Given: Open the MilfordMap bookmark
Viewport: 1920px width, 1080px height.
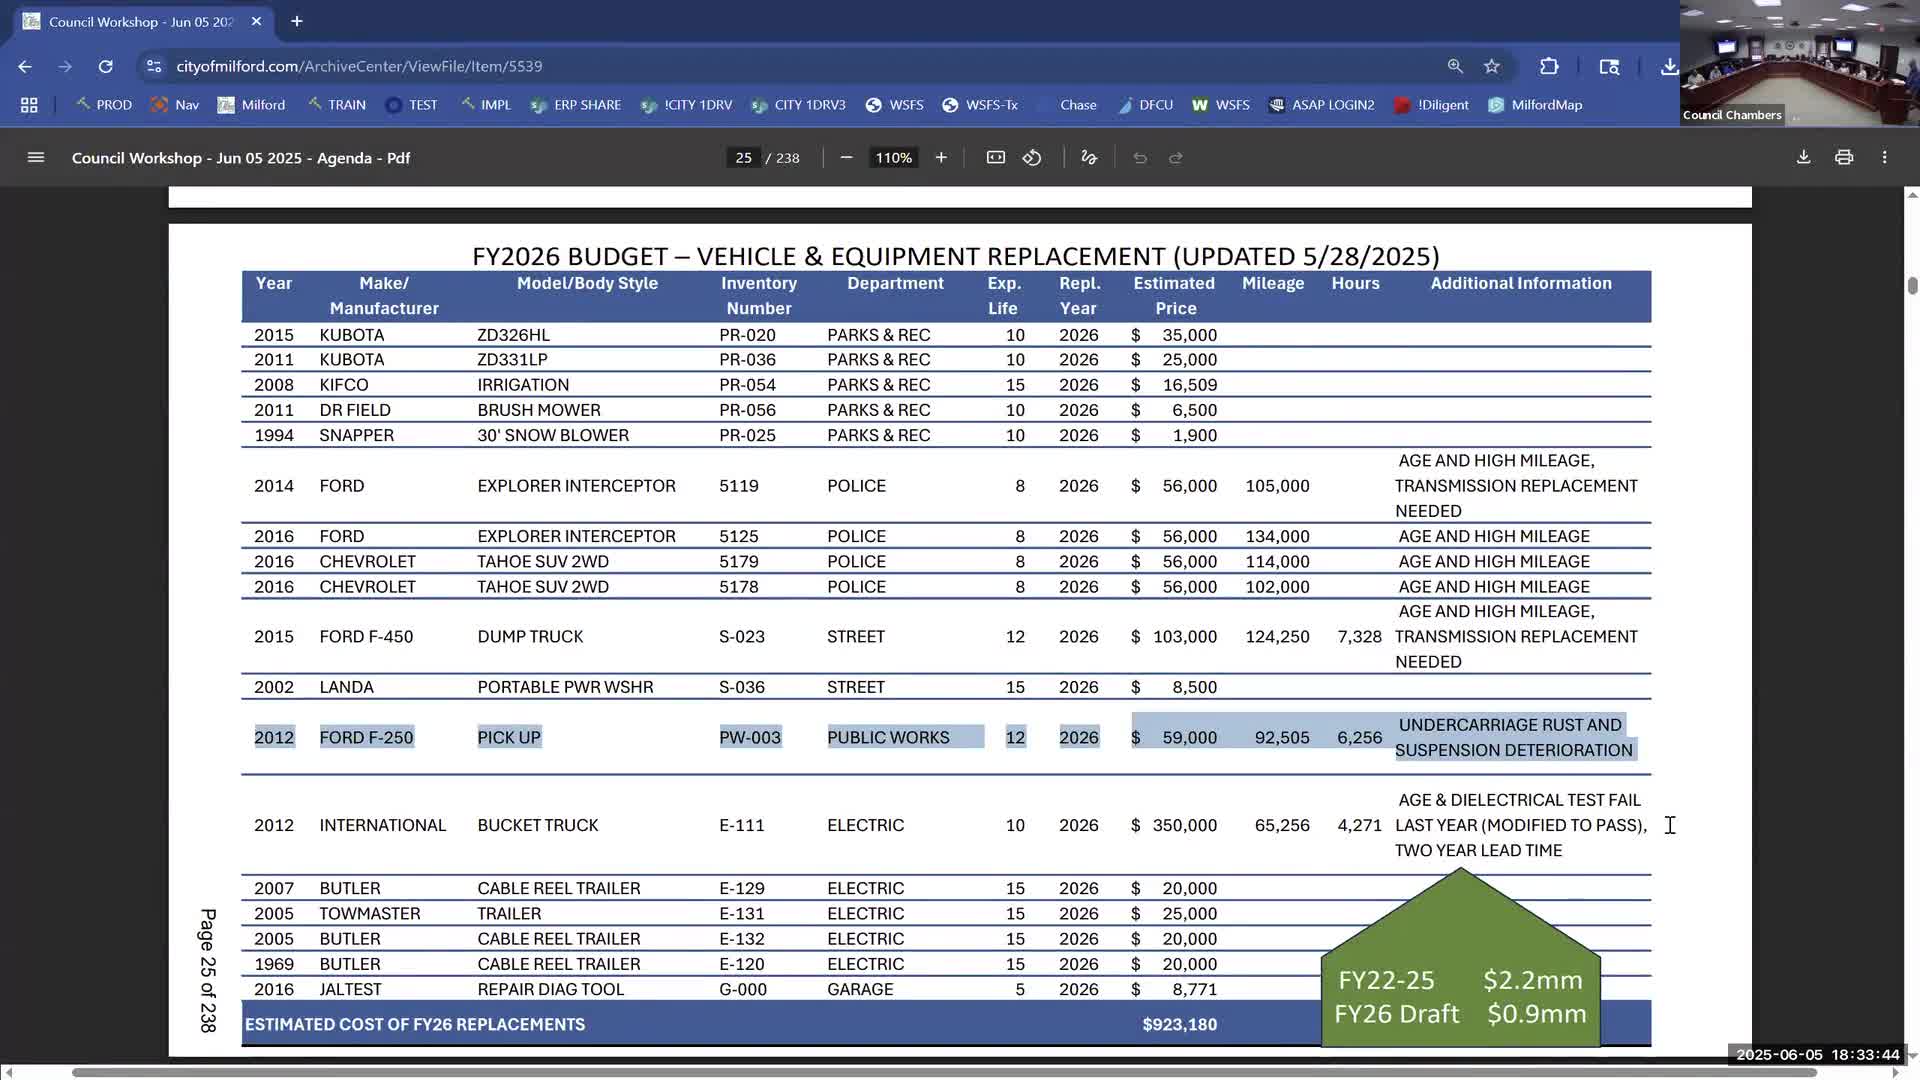Looking at the screenshot, I should 1535,105.
